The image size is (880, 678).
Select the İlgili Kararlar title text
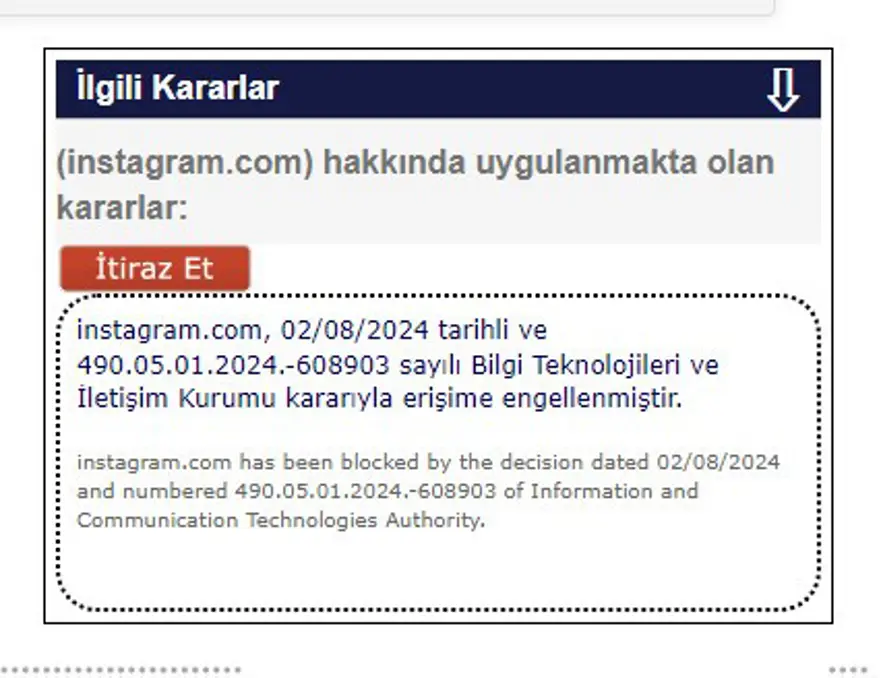click(178, 88)
